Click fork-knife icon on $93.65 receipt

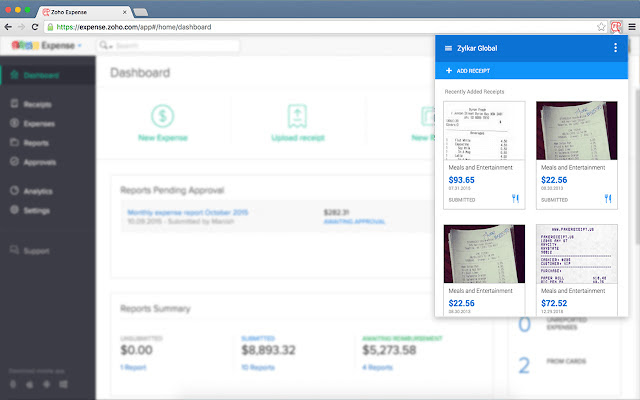point(515,199)
